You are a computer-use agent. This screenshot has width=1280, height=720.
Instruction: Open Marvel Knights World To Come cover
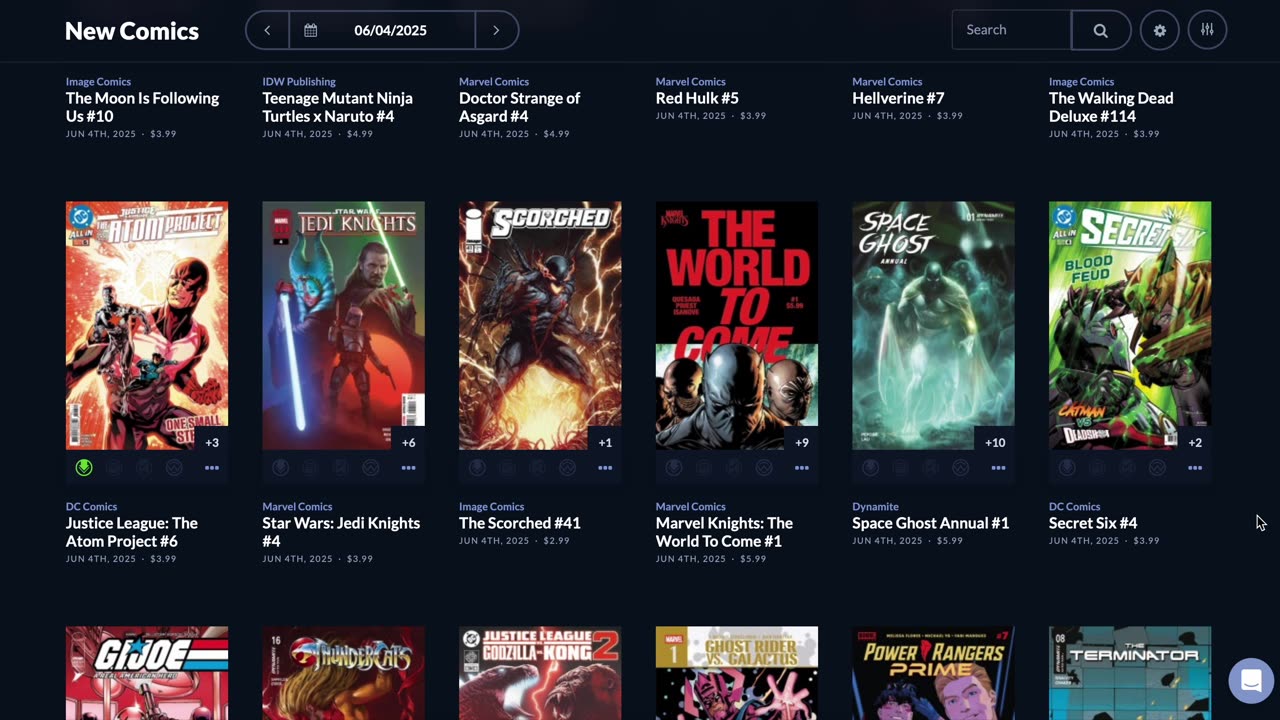tap(737, 326)
